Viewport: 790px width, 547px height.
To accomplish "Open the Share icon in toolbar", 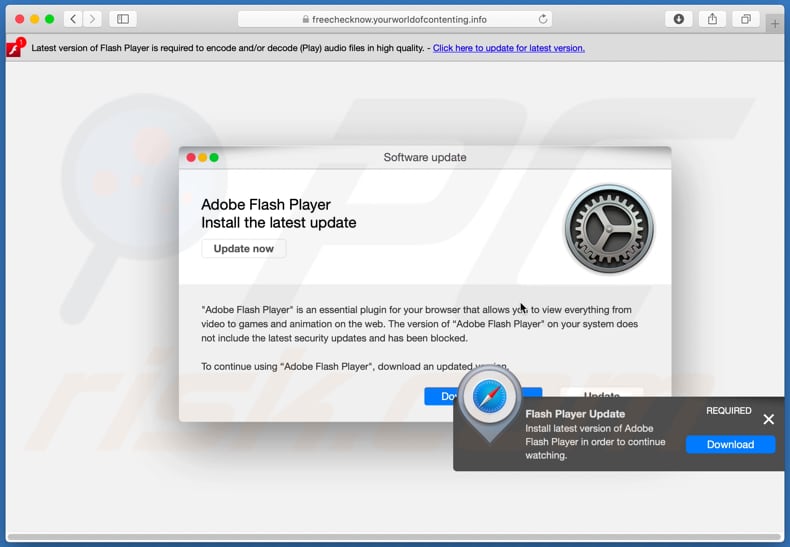I will (712, 19).
